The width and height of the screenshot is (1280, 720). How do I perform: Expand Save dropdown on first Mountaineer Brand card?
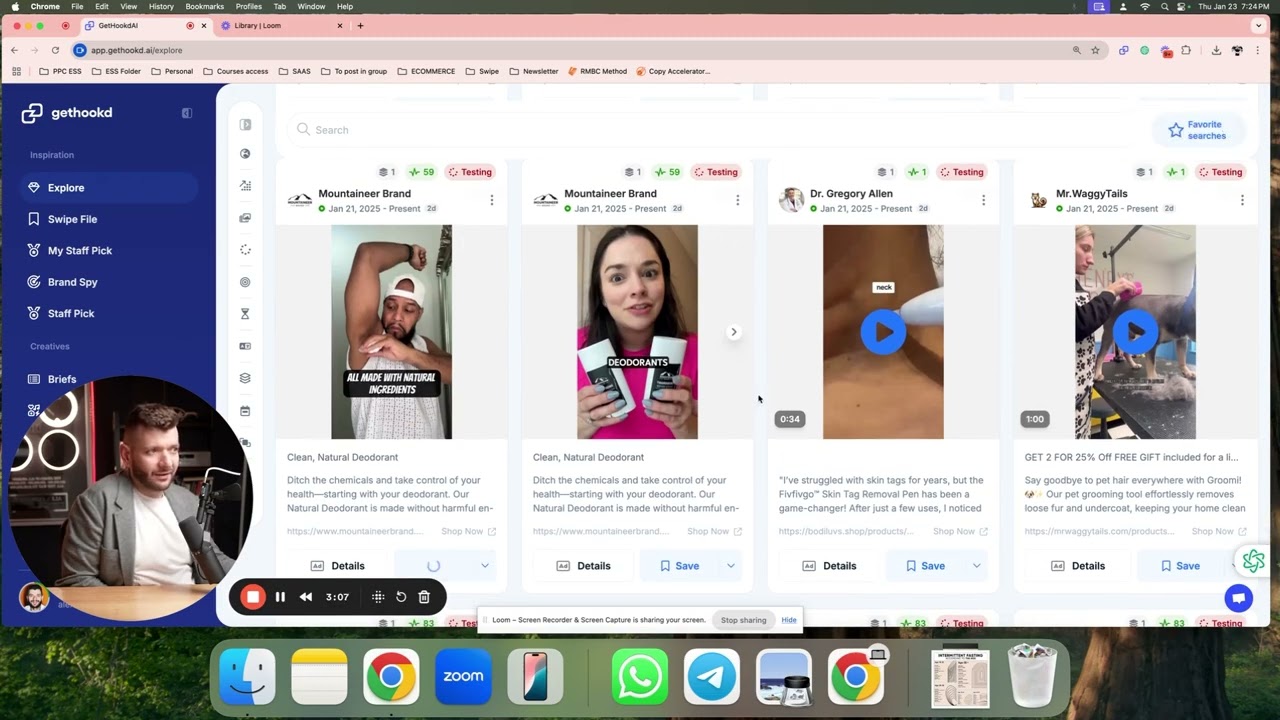pyautogui.click(x=485, y=566)
